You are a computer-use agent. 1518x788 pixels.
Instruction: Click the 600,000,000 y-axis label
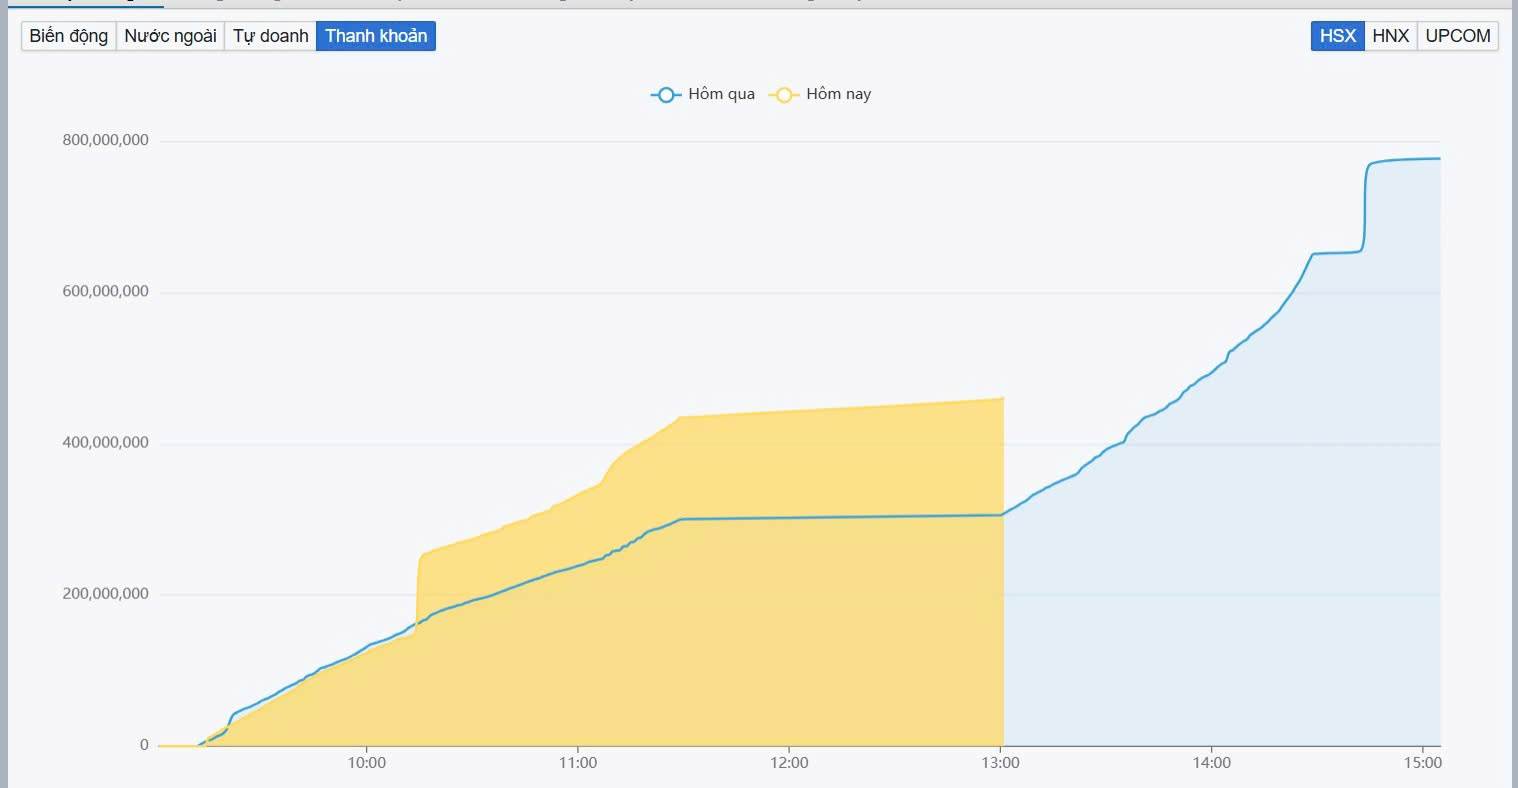click(105, 291)
